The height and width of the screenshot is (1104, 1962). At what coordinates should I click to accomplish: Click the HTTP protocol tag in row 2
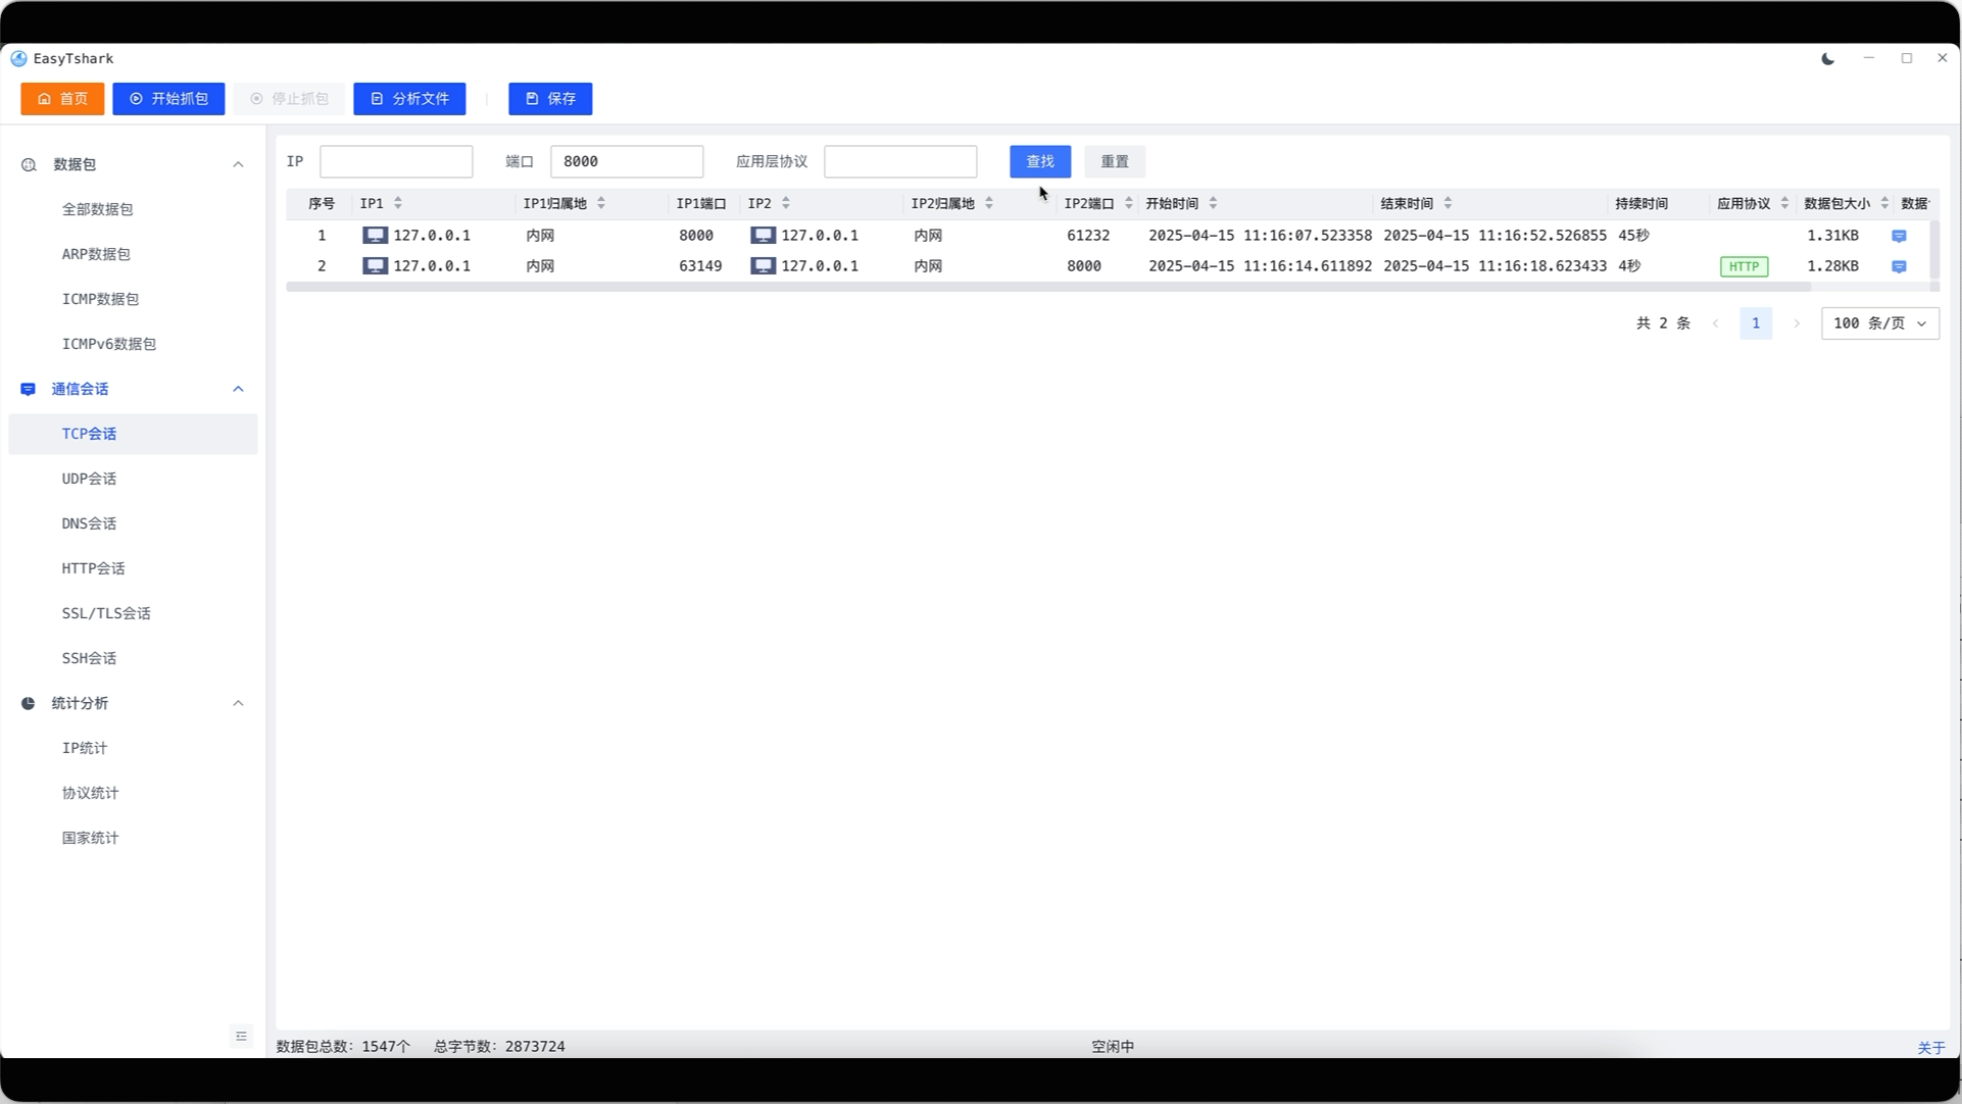[1743, 267]
